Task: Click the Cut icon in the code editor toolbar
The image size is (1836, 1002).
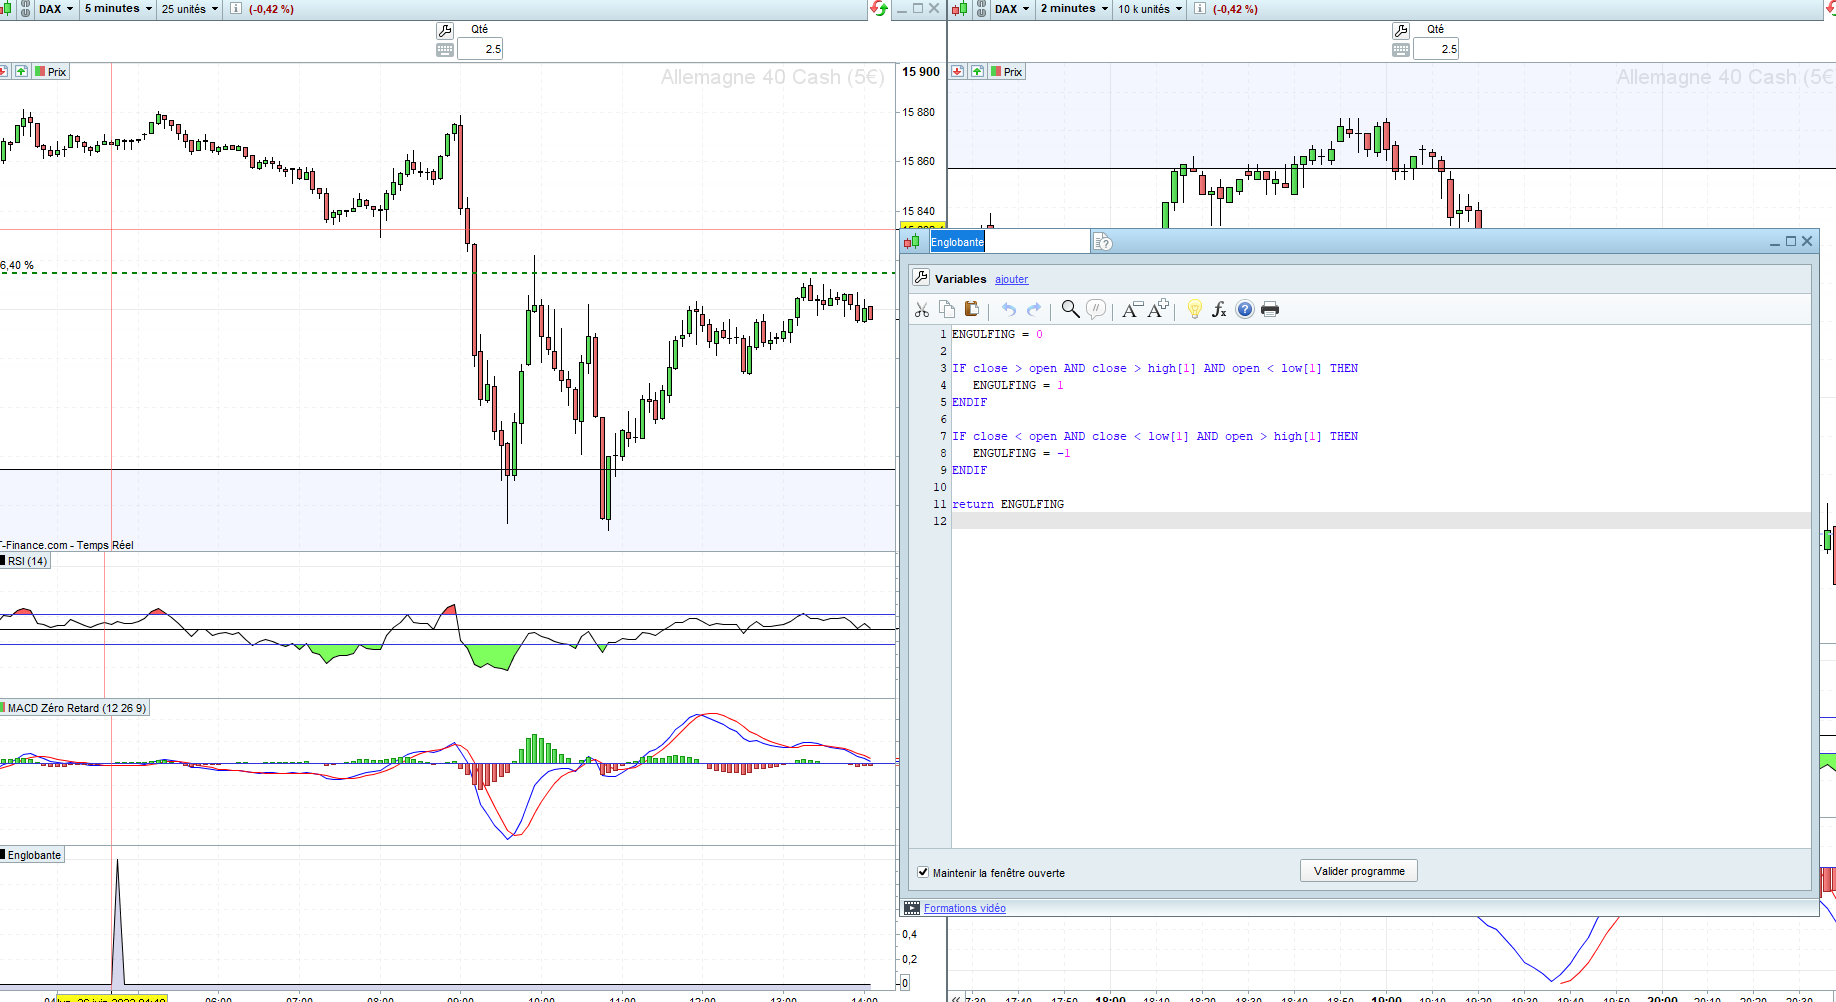Action: tap(922, 310)
